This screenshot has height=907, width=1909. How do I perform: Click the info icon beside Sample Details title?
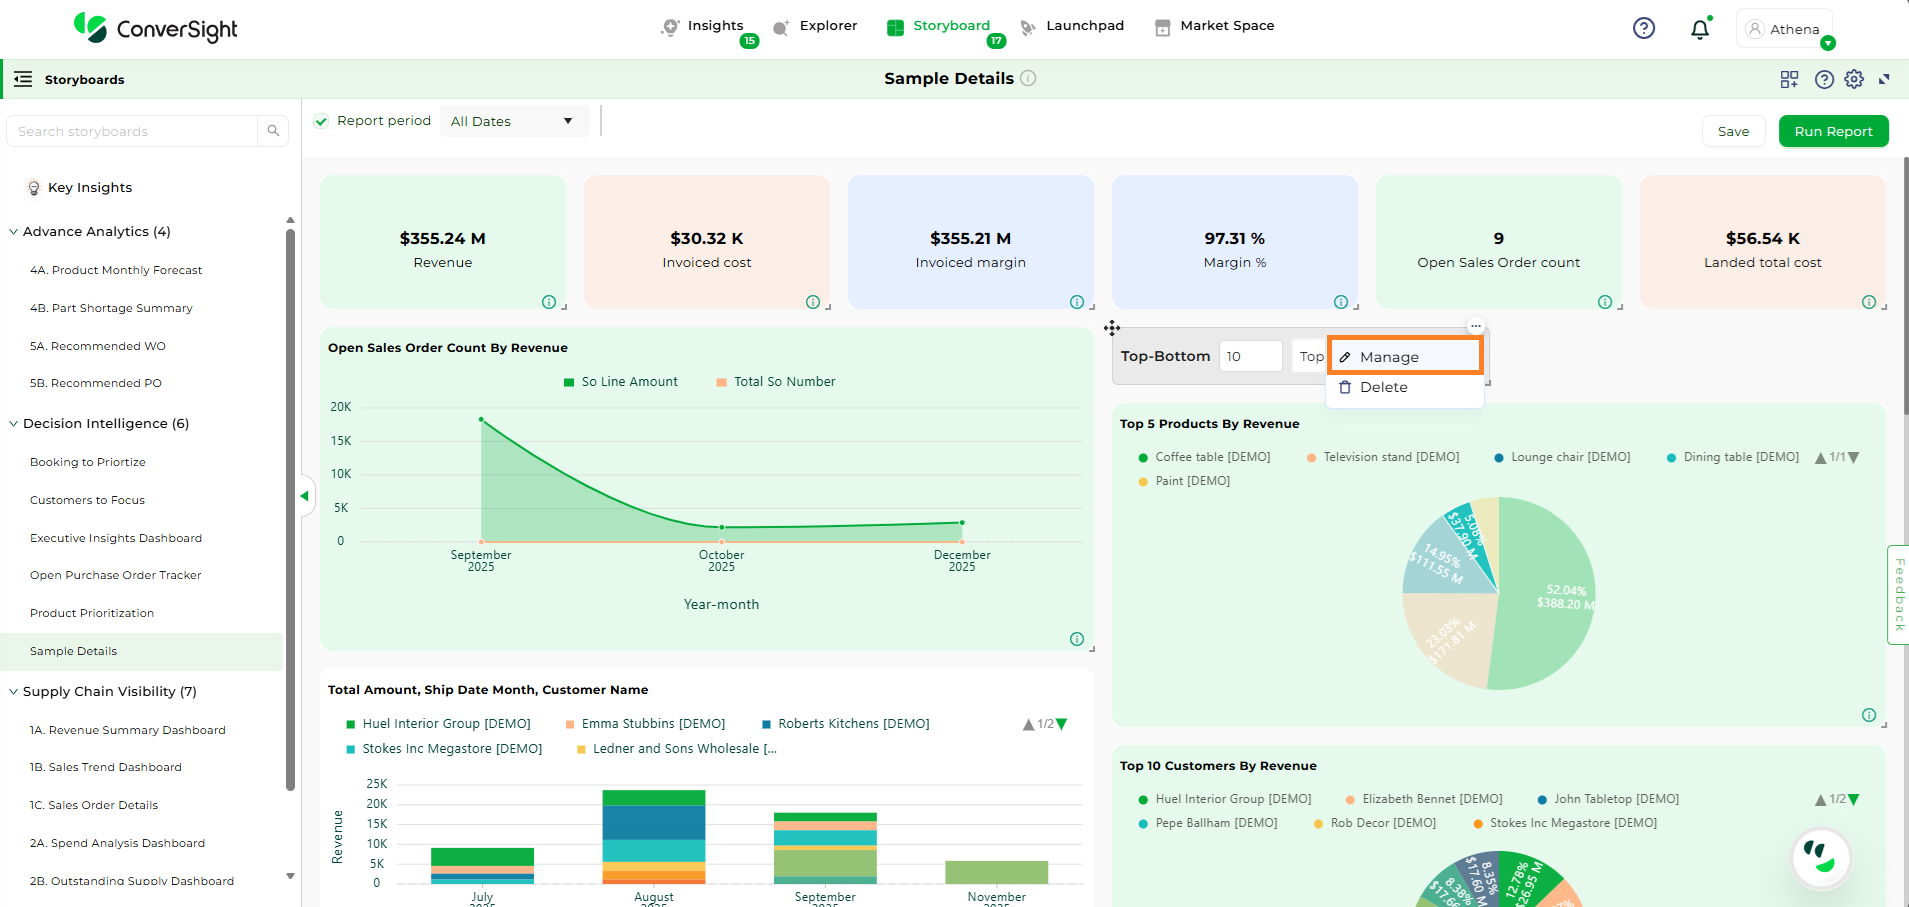click(x=1028, y=78)
